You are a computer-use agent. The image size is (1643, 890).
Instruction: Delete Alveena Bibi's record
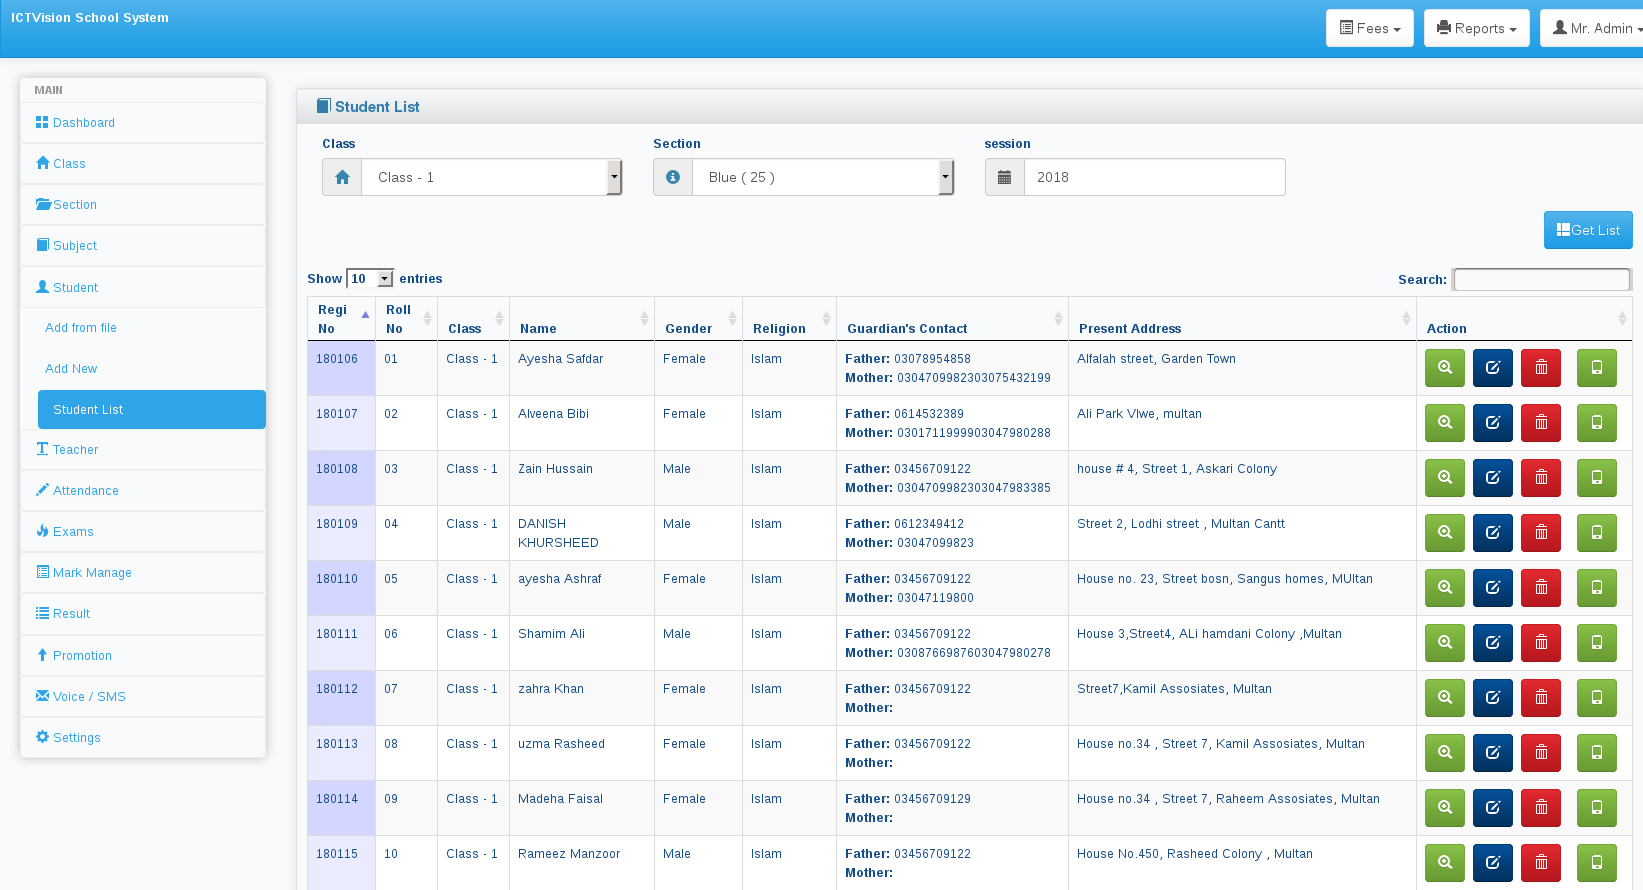[1541, 423]
